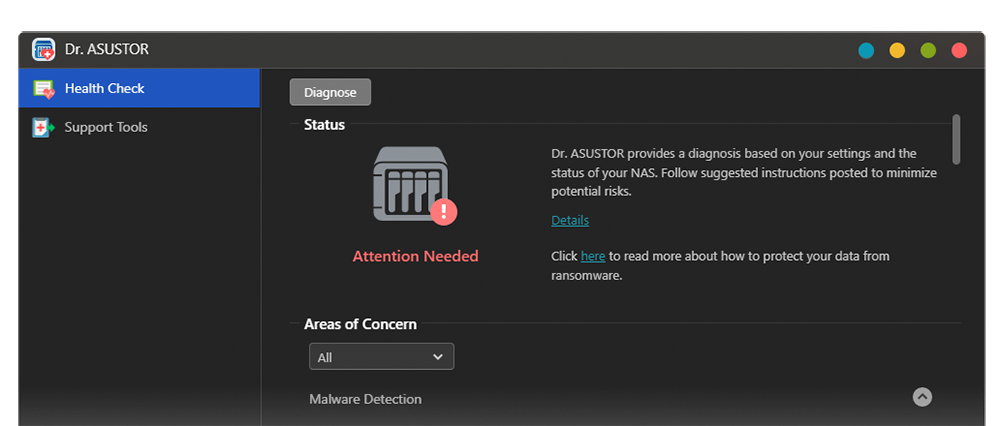Select the Health Check heart icon
The image size is (1000, 426).
click(44, 89)
